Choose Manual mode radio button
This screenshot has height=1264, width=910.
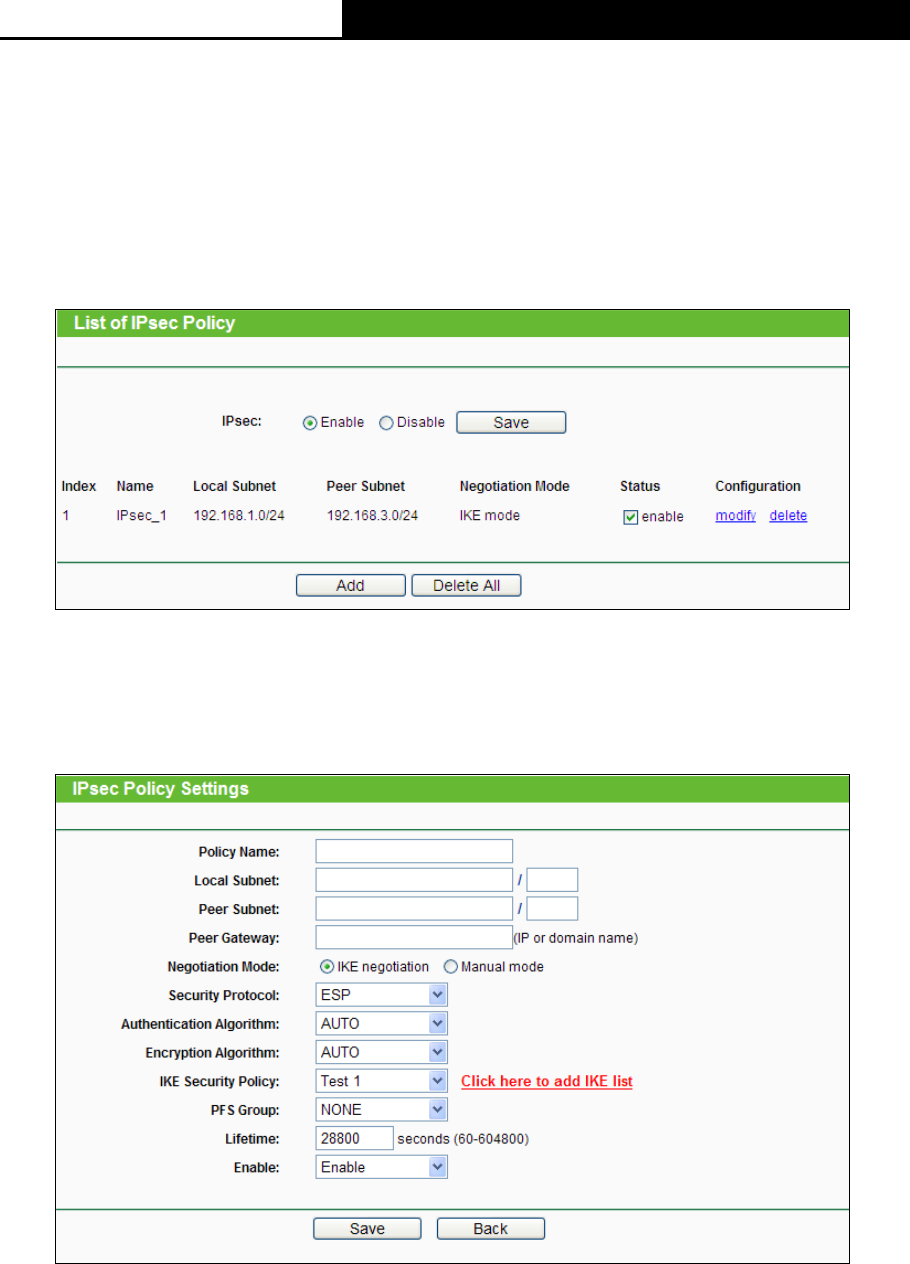tap(450, 967)
